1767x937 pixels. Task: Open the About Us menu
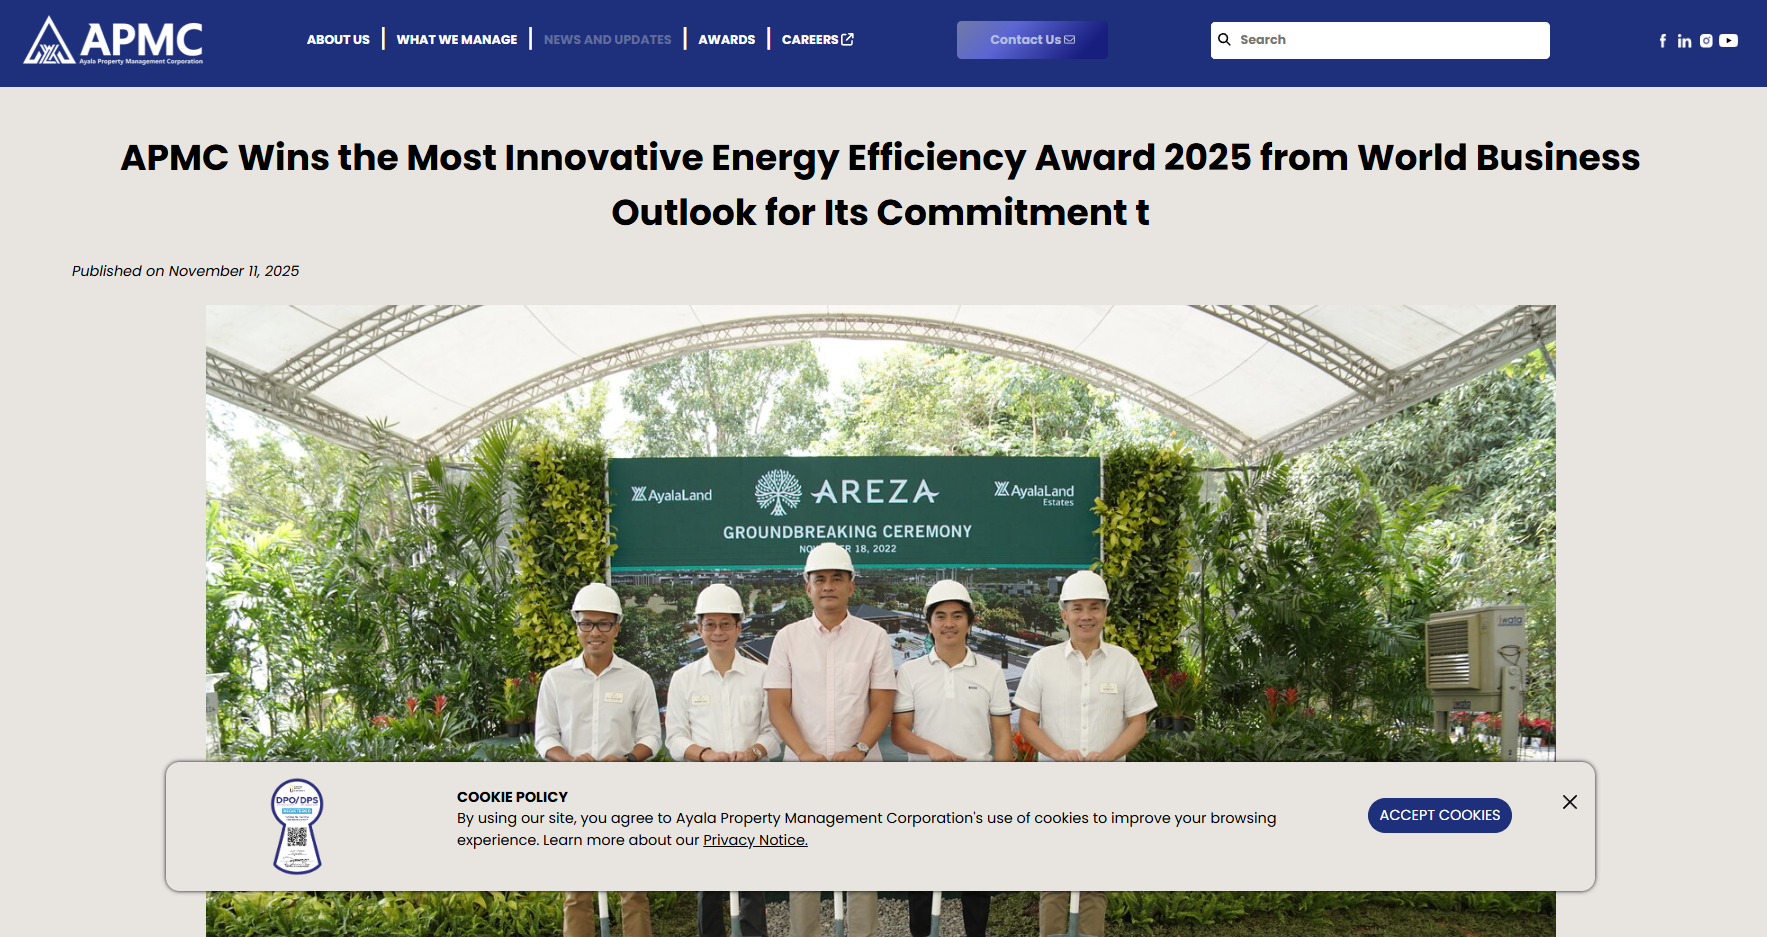click(x=338, y=39)
